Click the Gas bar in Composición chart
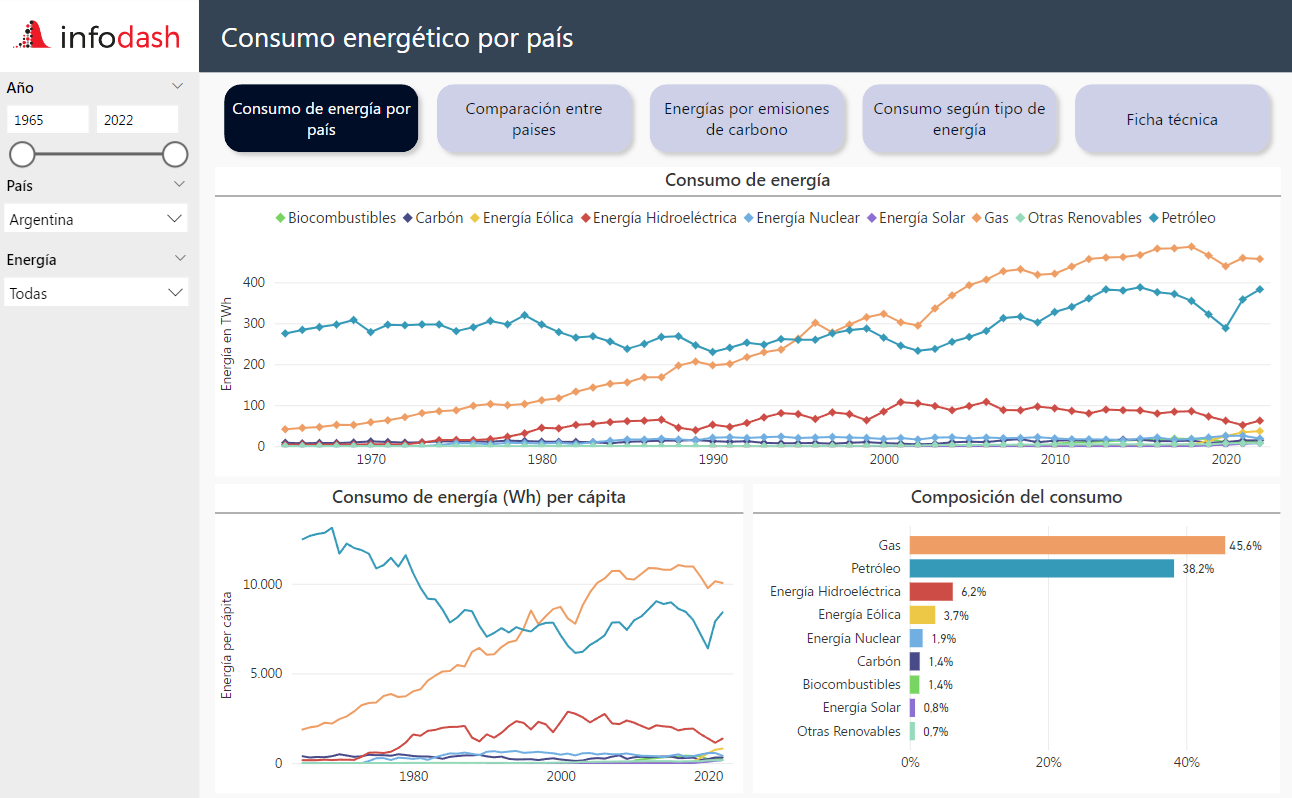1292x798 pixels. [1067, 545]
